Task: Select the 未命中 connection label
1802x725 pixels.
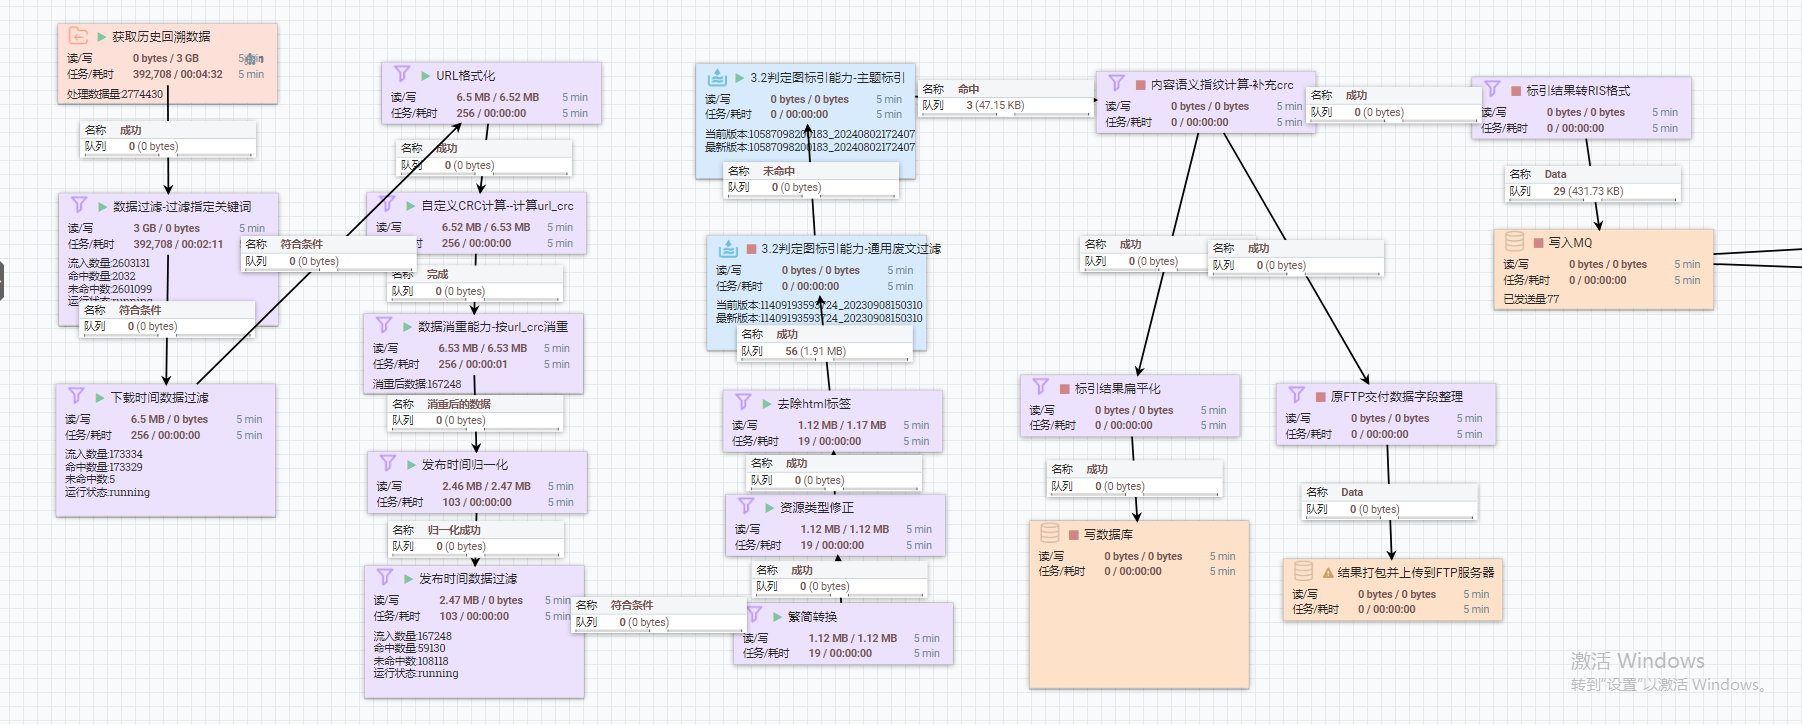Action: point(810,179)
